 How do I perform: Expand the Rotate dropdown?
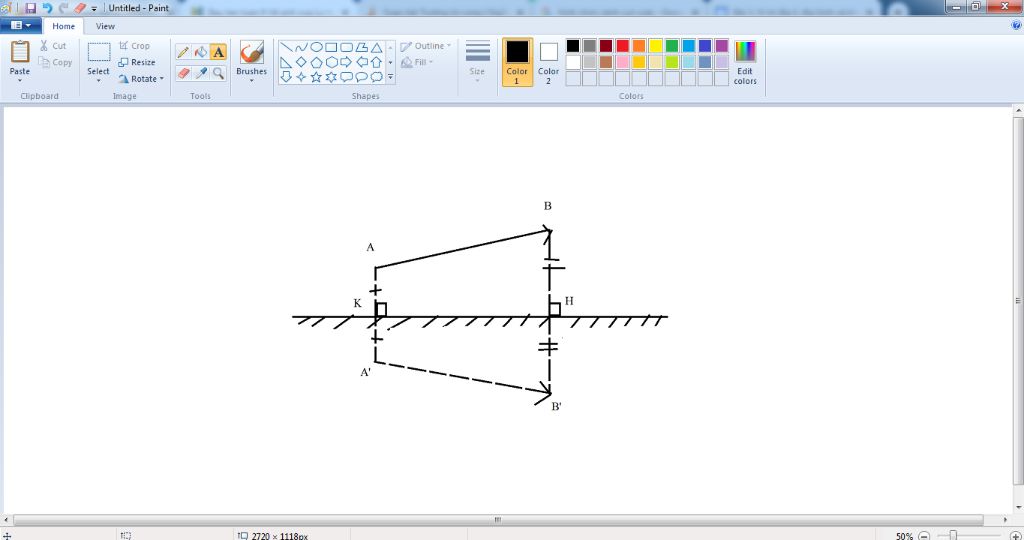[161, 78]
